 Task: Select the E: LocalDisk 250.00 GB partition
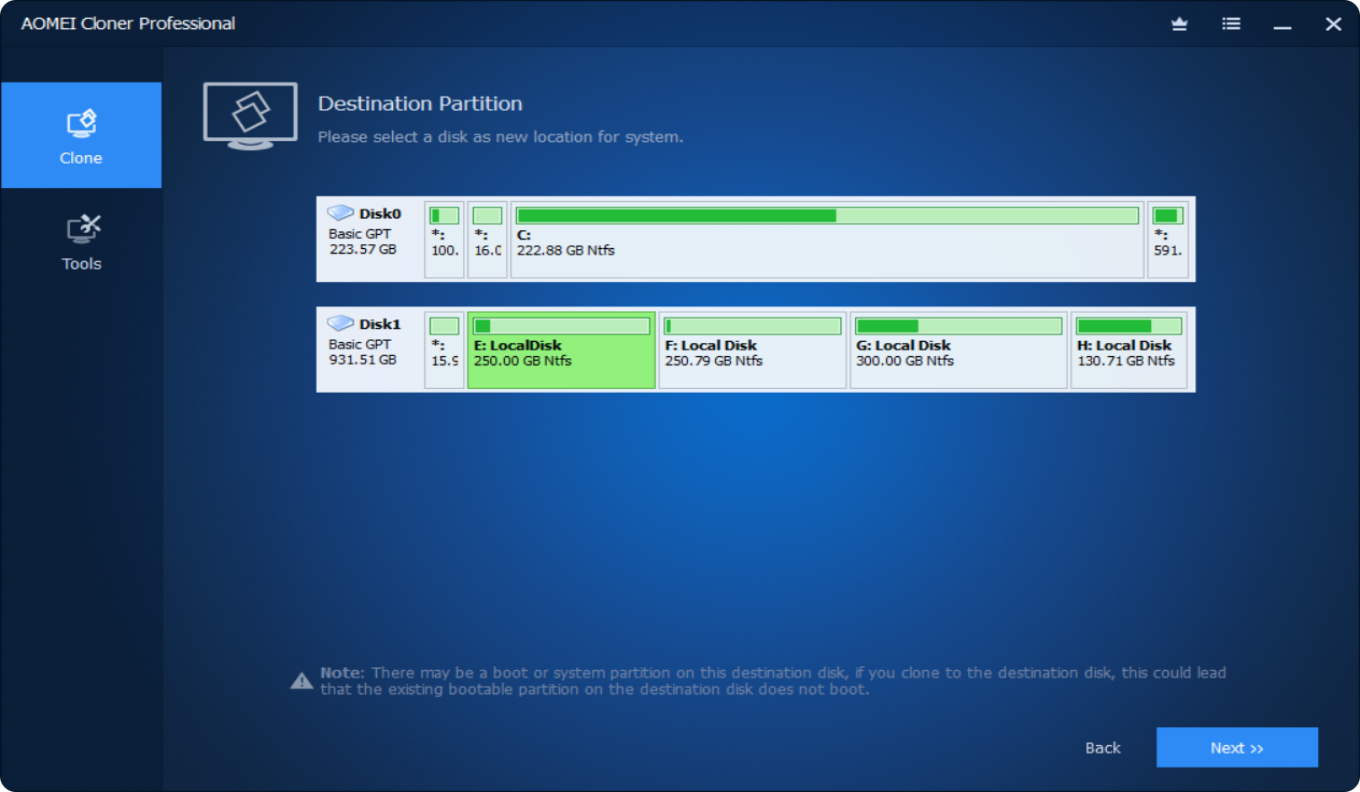click(561, 360)
